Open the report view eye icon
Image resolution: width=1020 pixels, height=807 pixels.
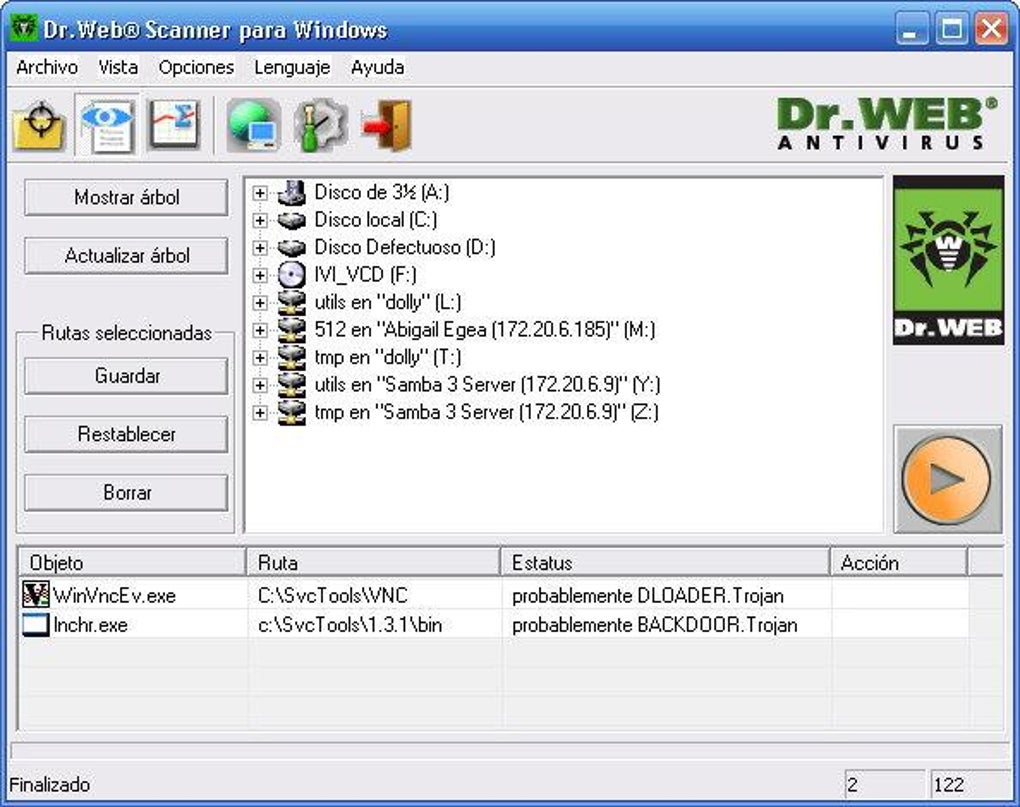pyautogui.click(x=107, y=124)
